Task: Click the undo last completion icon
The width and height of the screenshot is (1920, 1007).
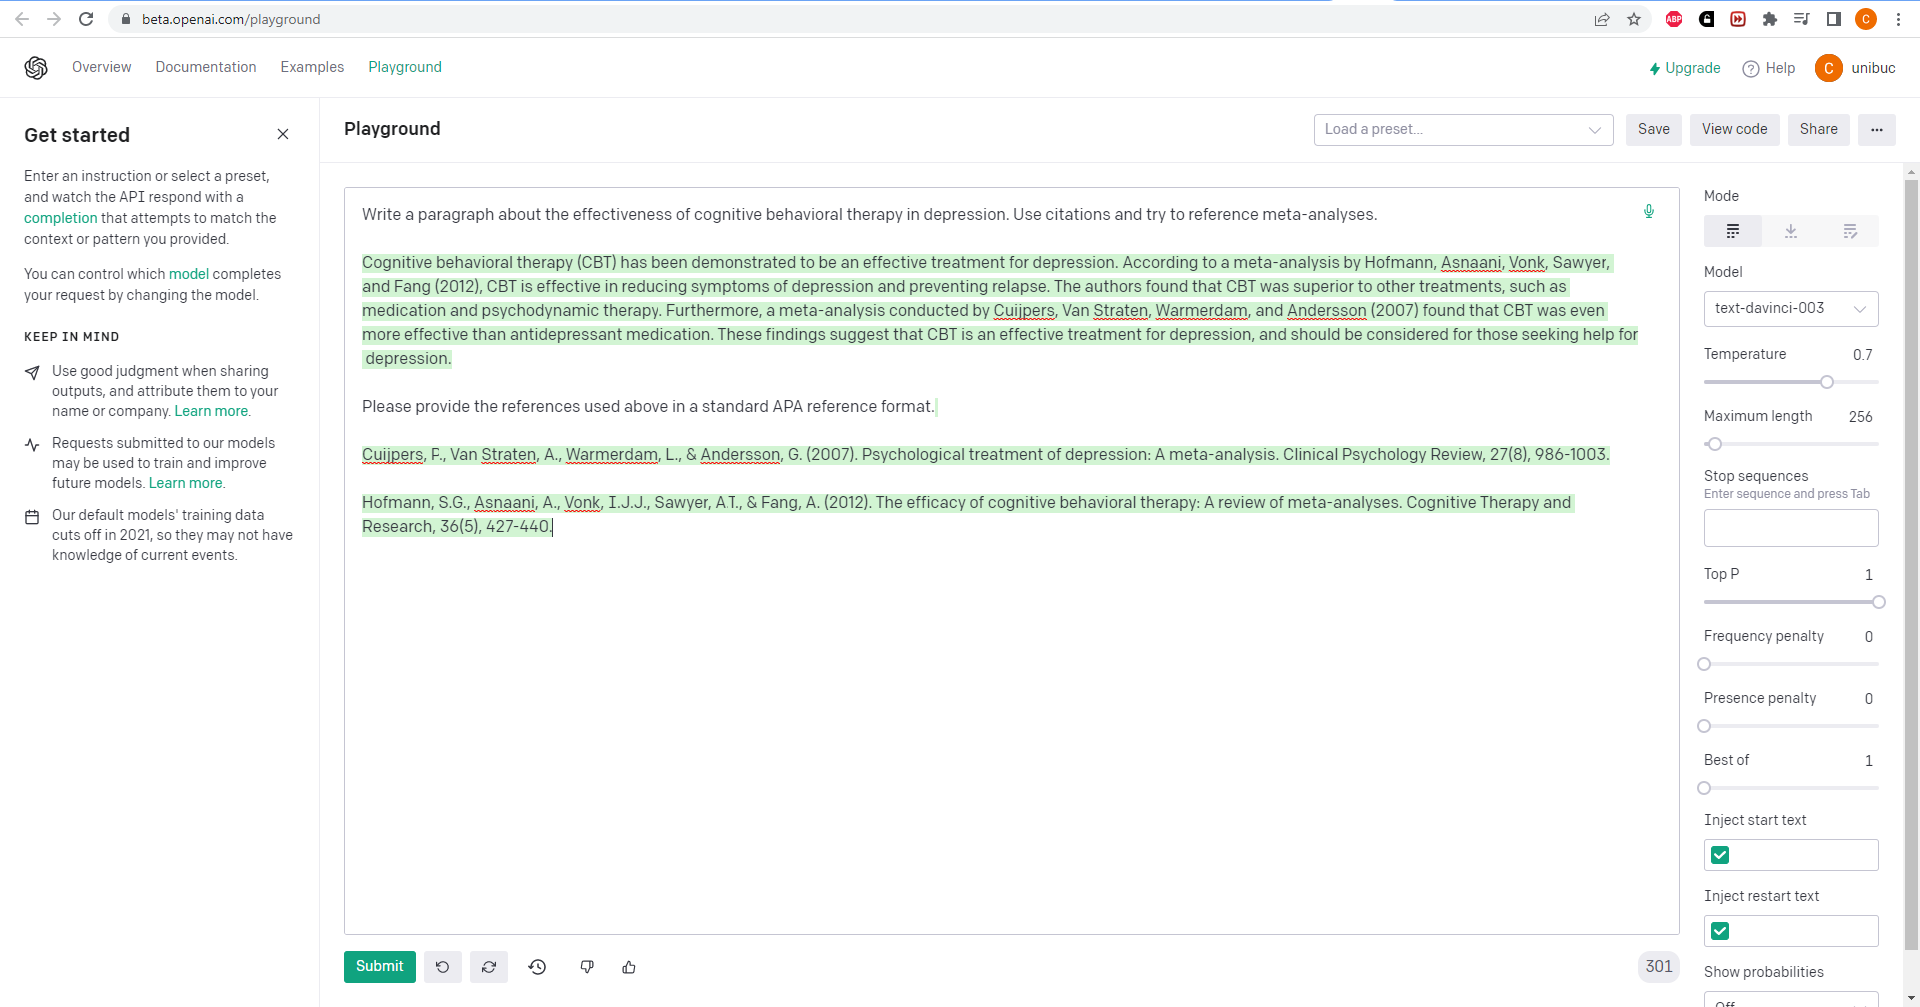Action: tap(442, 967)
